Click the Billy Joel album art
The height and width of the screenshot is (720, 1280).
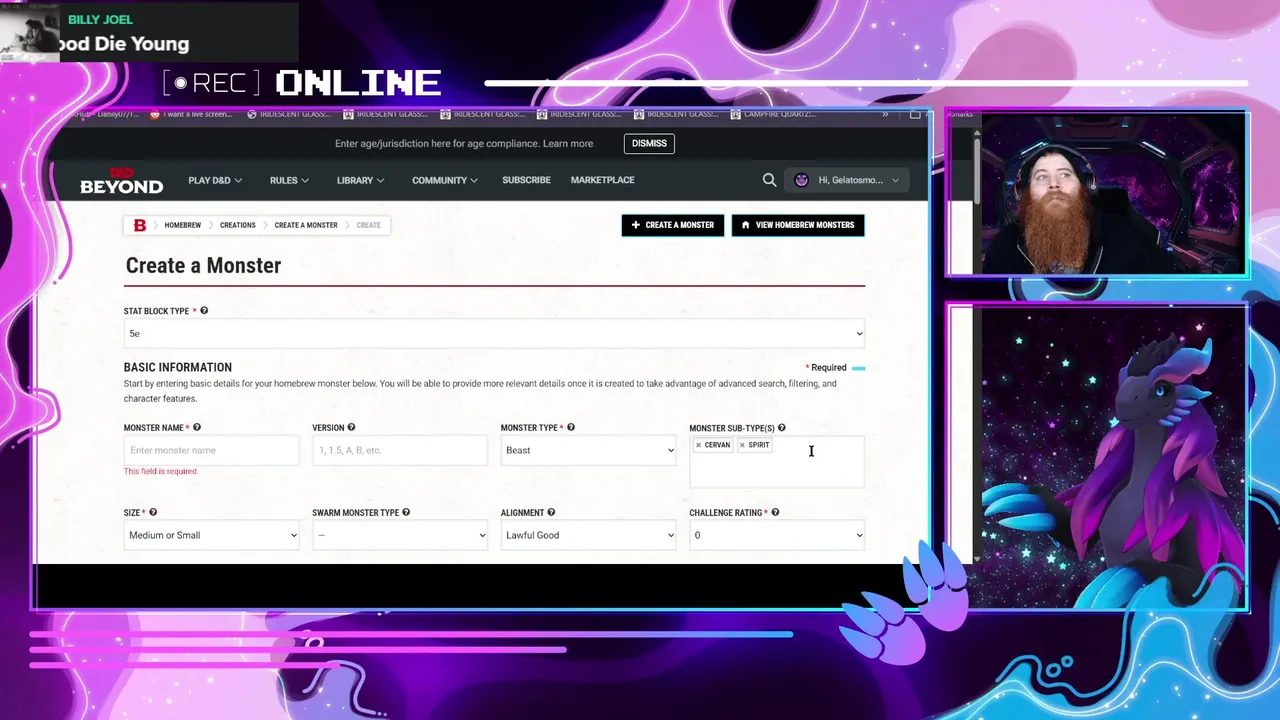pyautogui.click(x=30, y=32)
